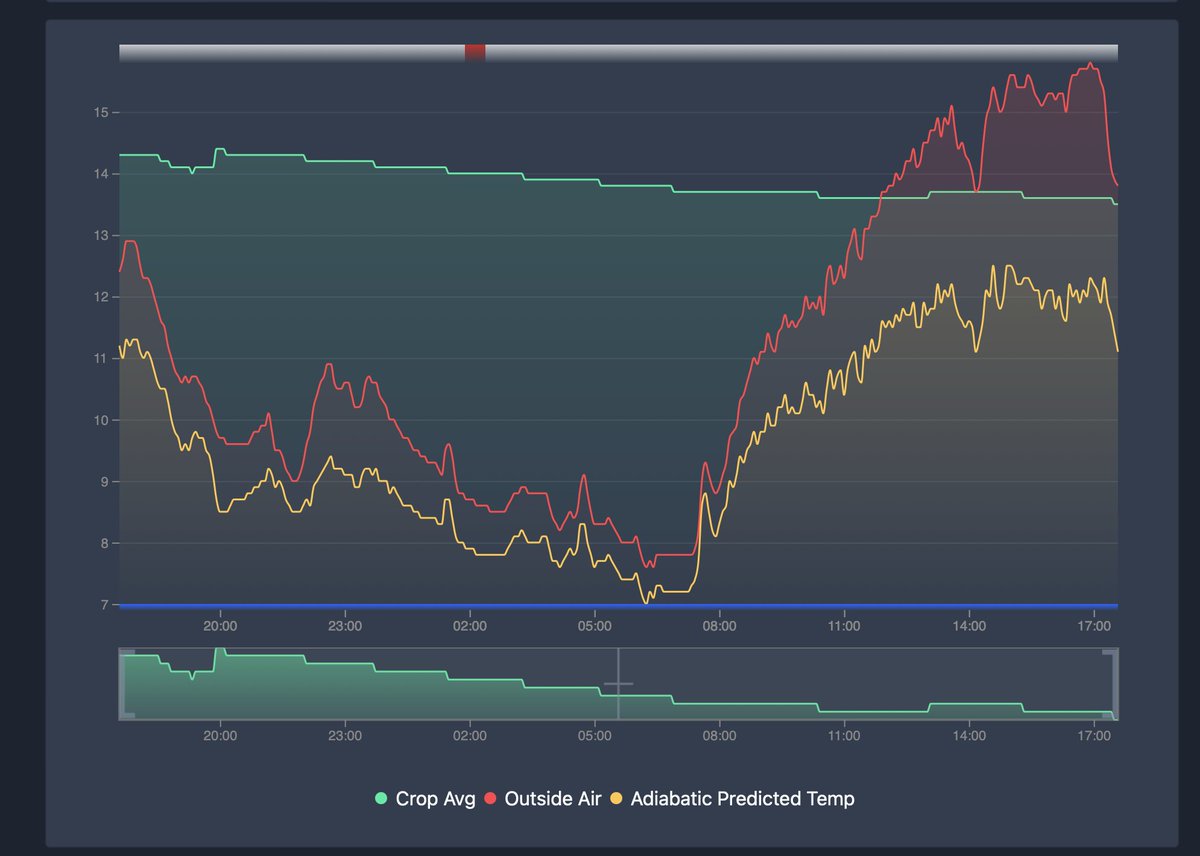
Task: Click the yellow Adiabatic Predicted Temp legend dot
Action: [x=617, y=799]
